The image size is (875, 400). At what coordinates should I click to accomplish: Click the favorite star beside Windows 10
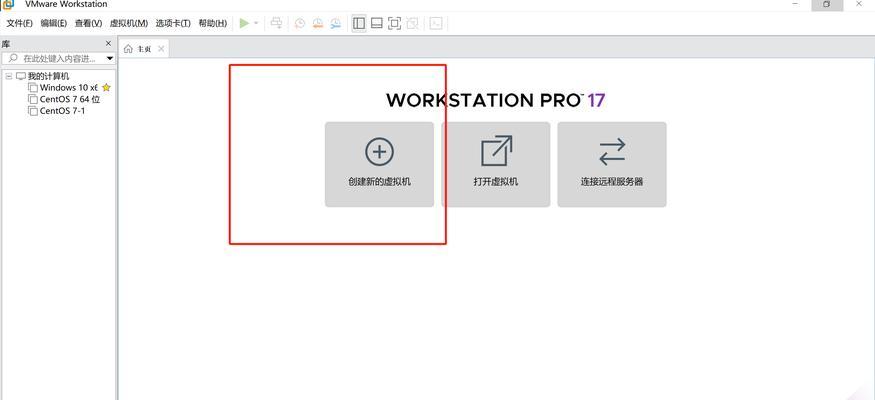pyautogui.click(x=106, y=88)
